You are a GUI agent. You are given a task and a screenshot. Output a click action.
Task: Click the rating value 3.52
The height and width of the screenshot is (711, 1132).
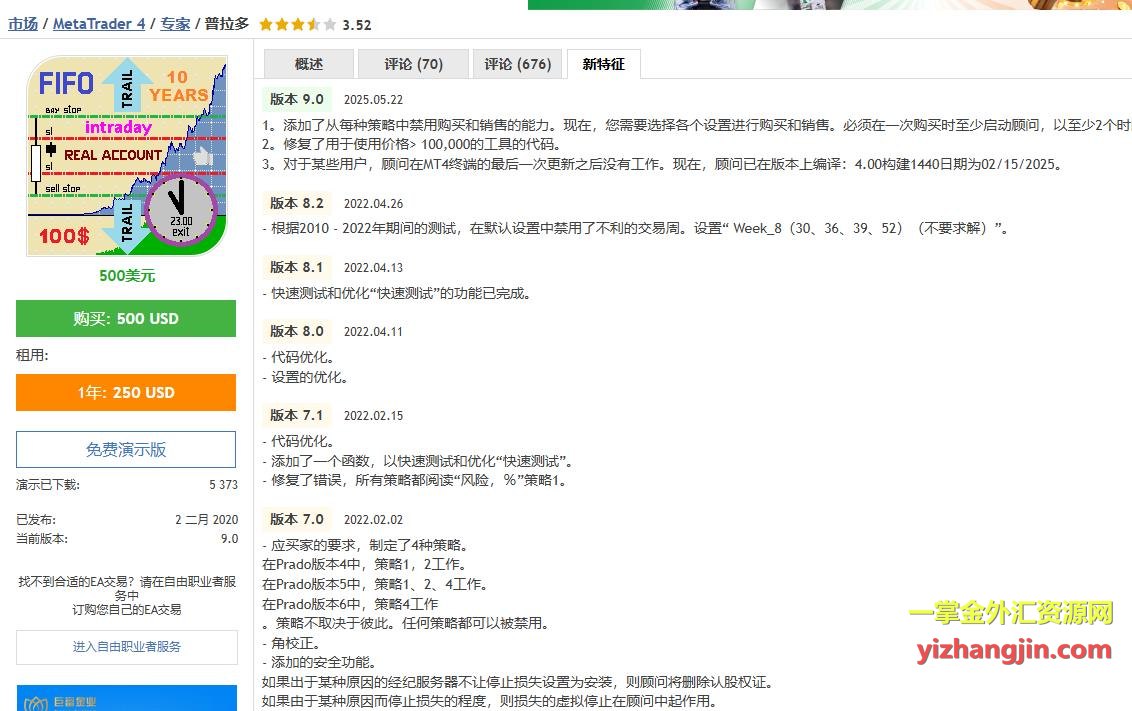[357, 25]
